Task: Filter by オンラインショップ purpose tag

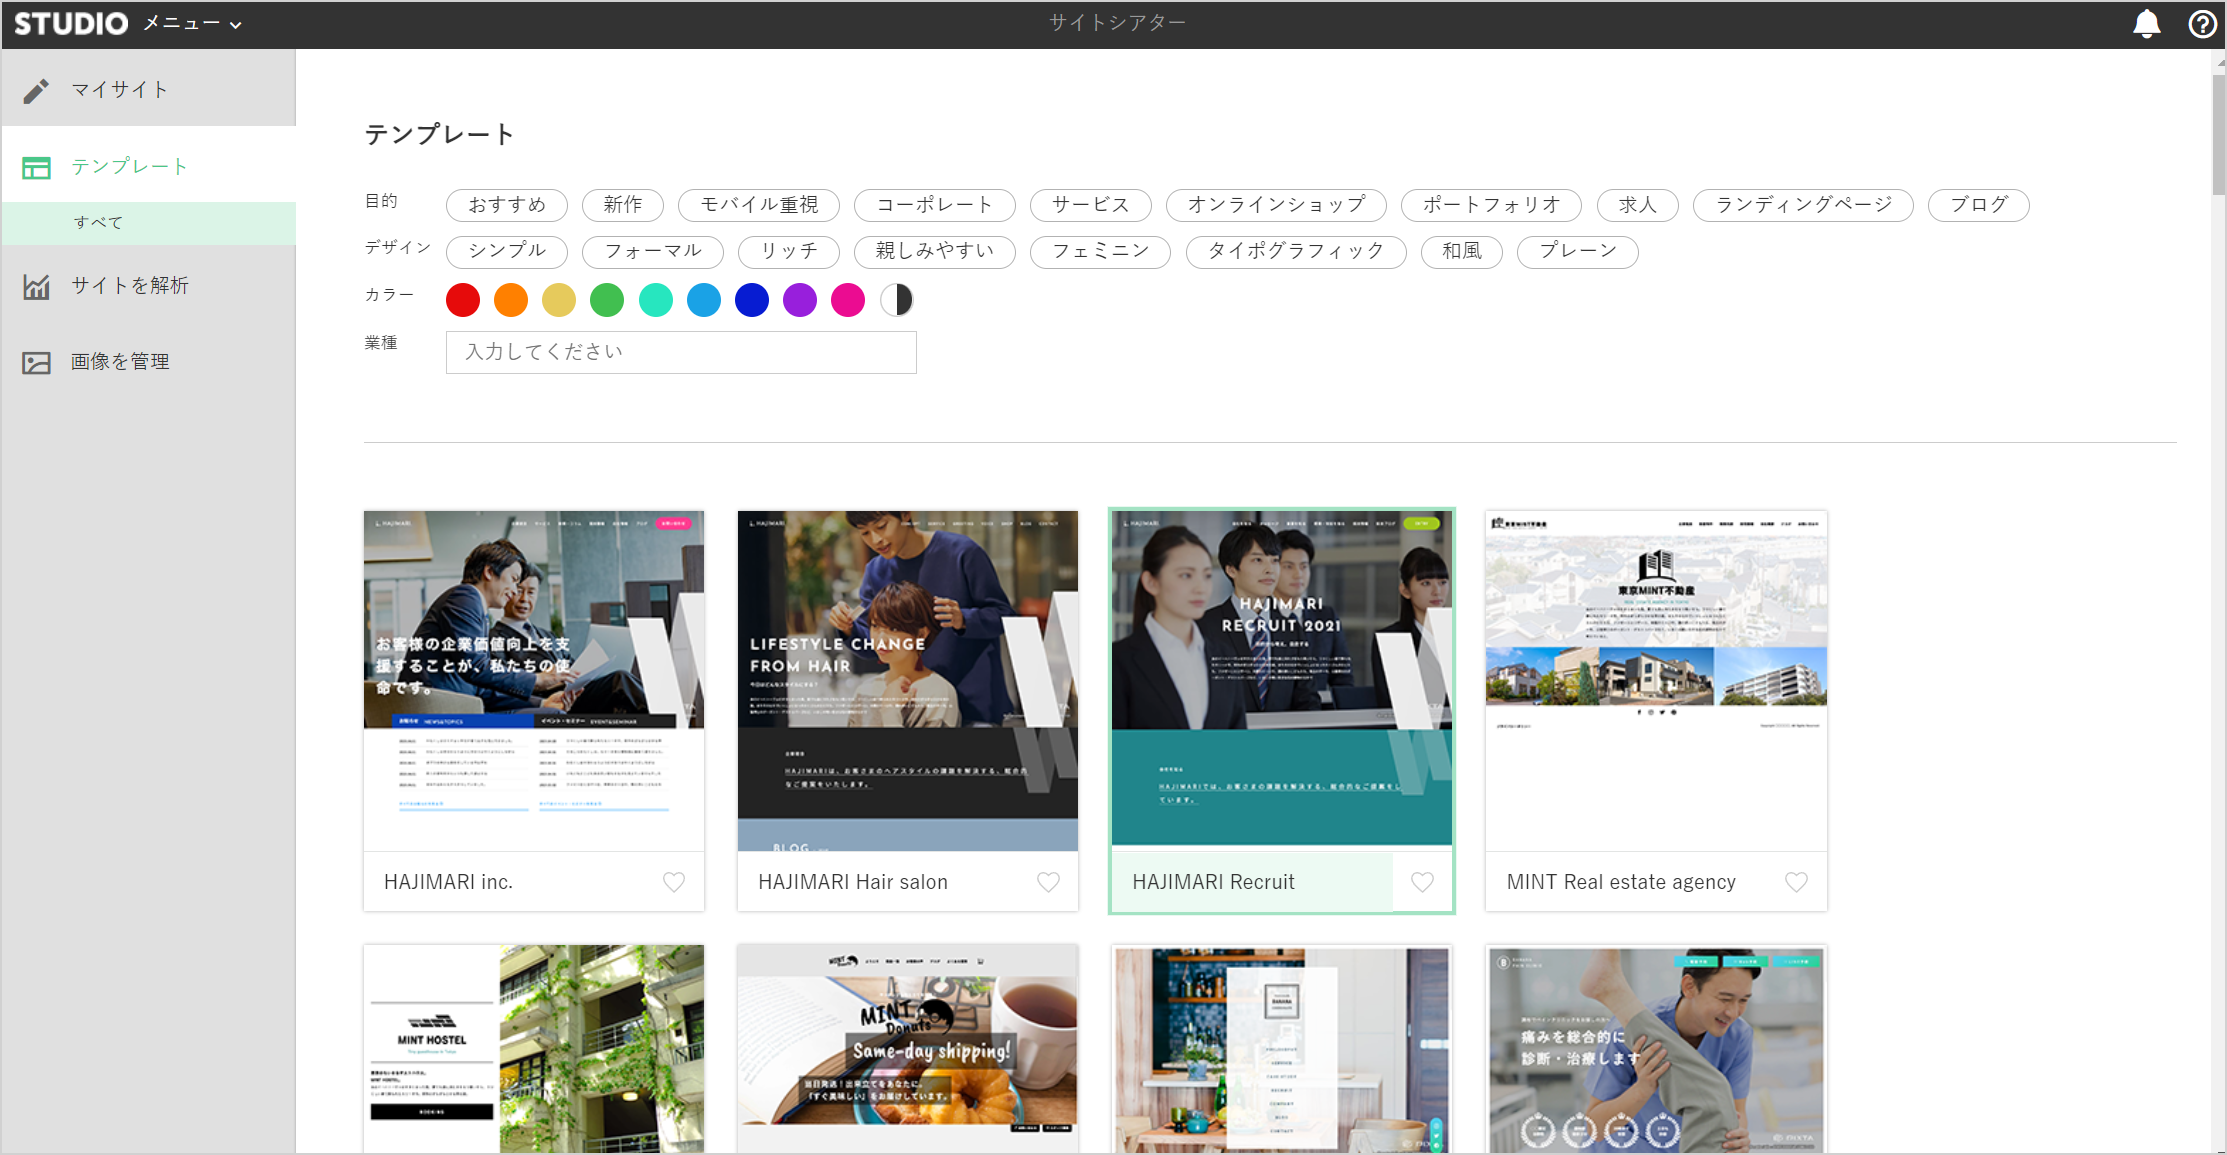Action: (1276, 205)
